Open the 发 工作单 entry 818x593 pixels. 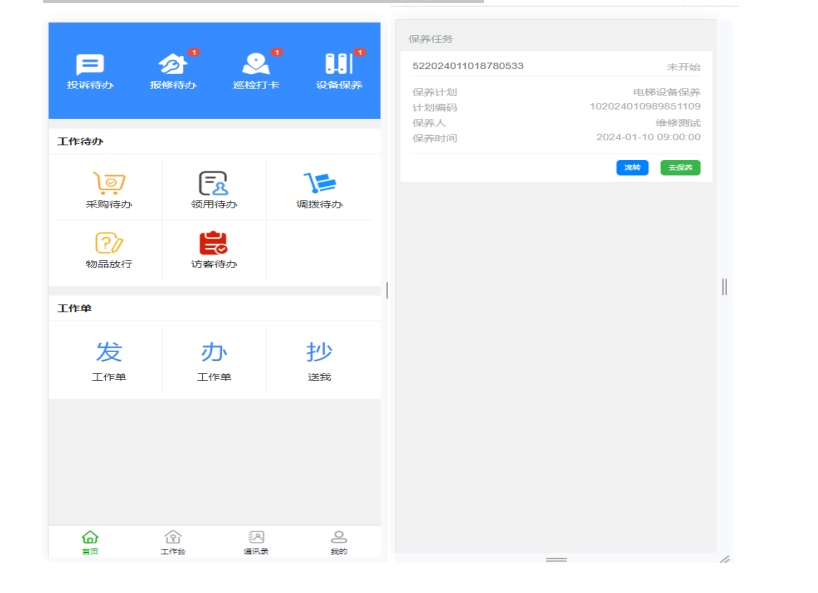109,361
